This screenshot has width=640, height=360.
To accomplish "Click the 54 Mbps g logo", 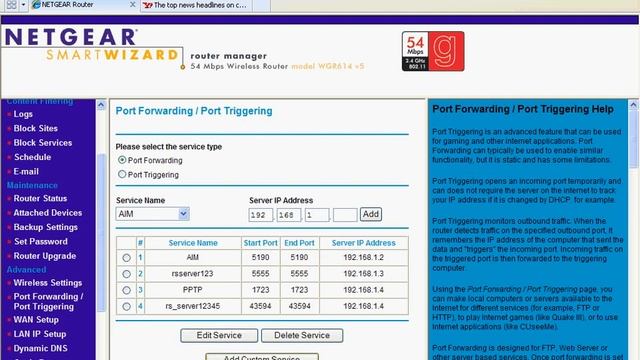I will [433, 51].
